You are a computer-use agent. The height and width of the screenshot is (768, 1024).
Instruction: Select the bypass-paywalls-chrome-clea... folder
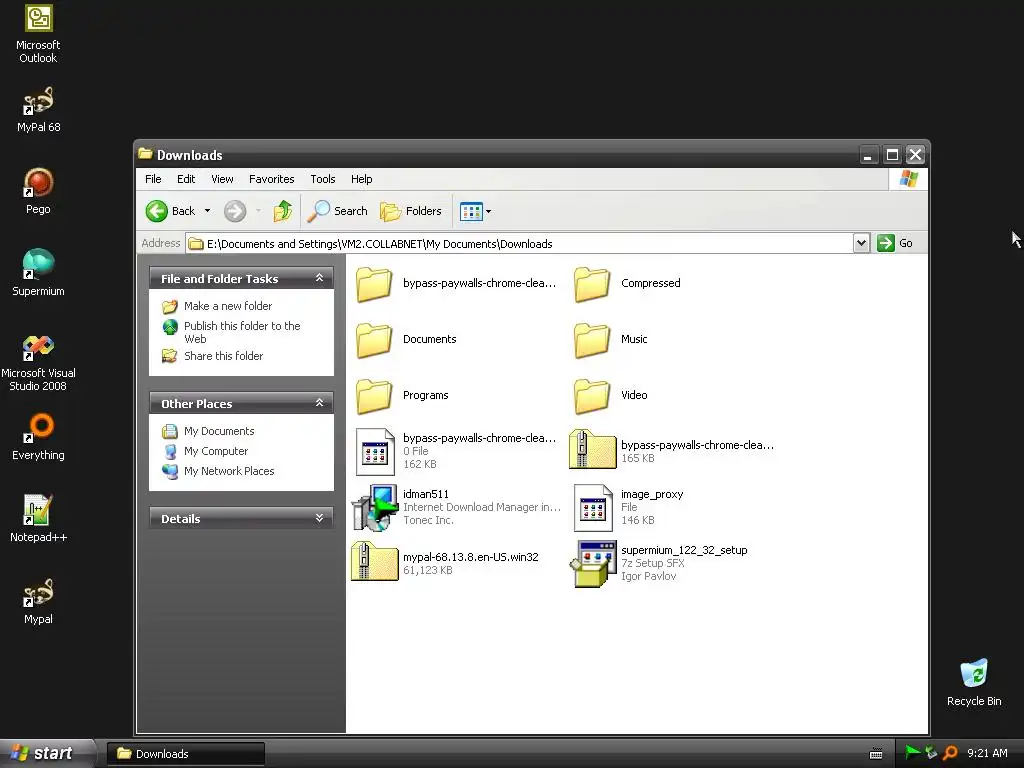pos(456,283)
